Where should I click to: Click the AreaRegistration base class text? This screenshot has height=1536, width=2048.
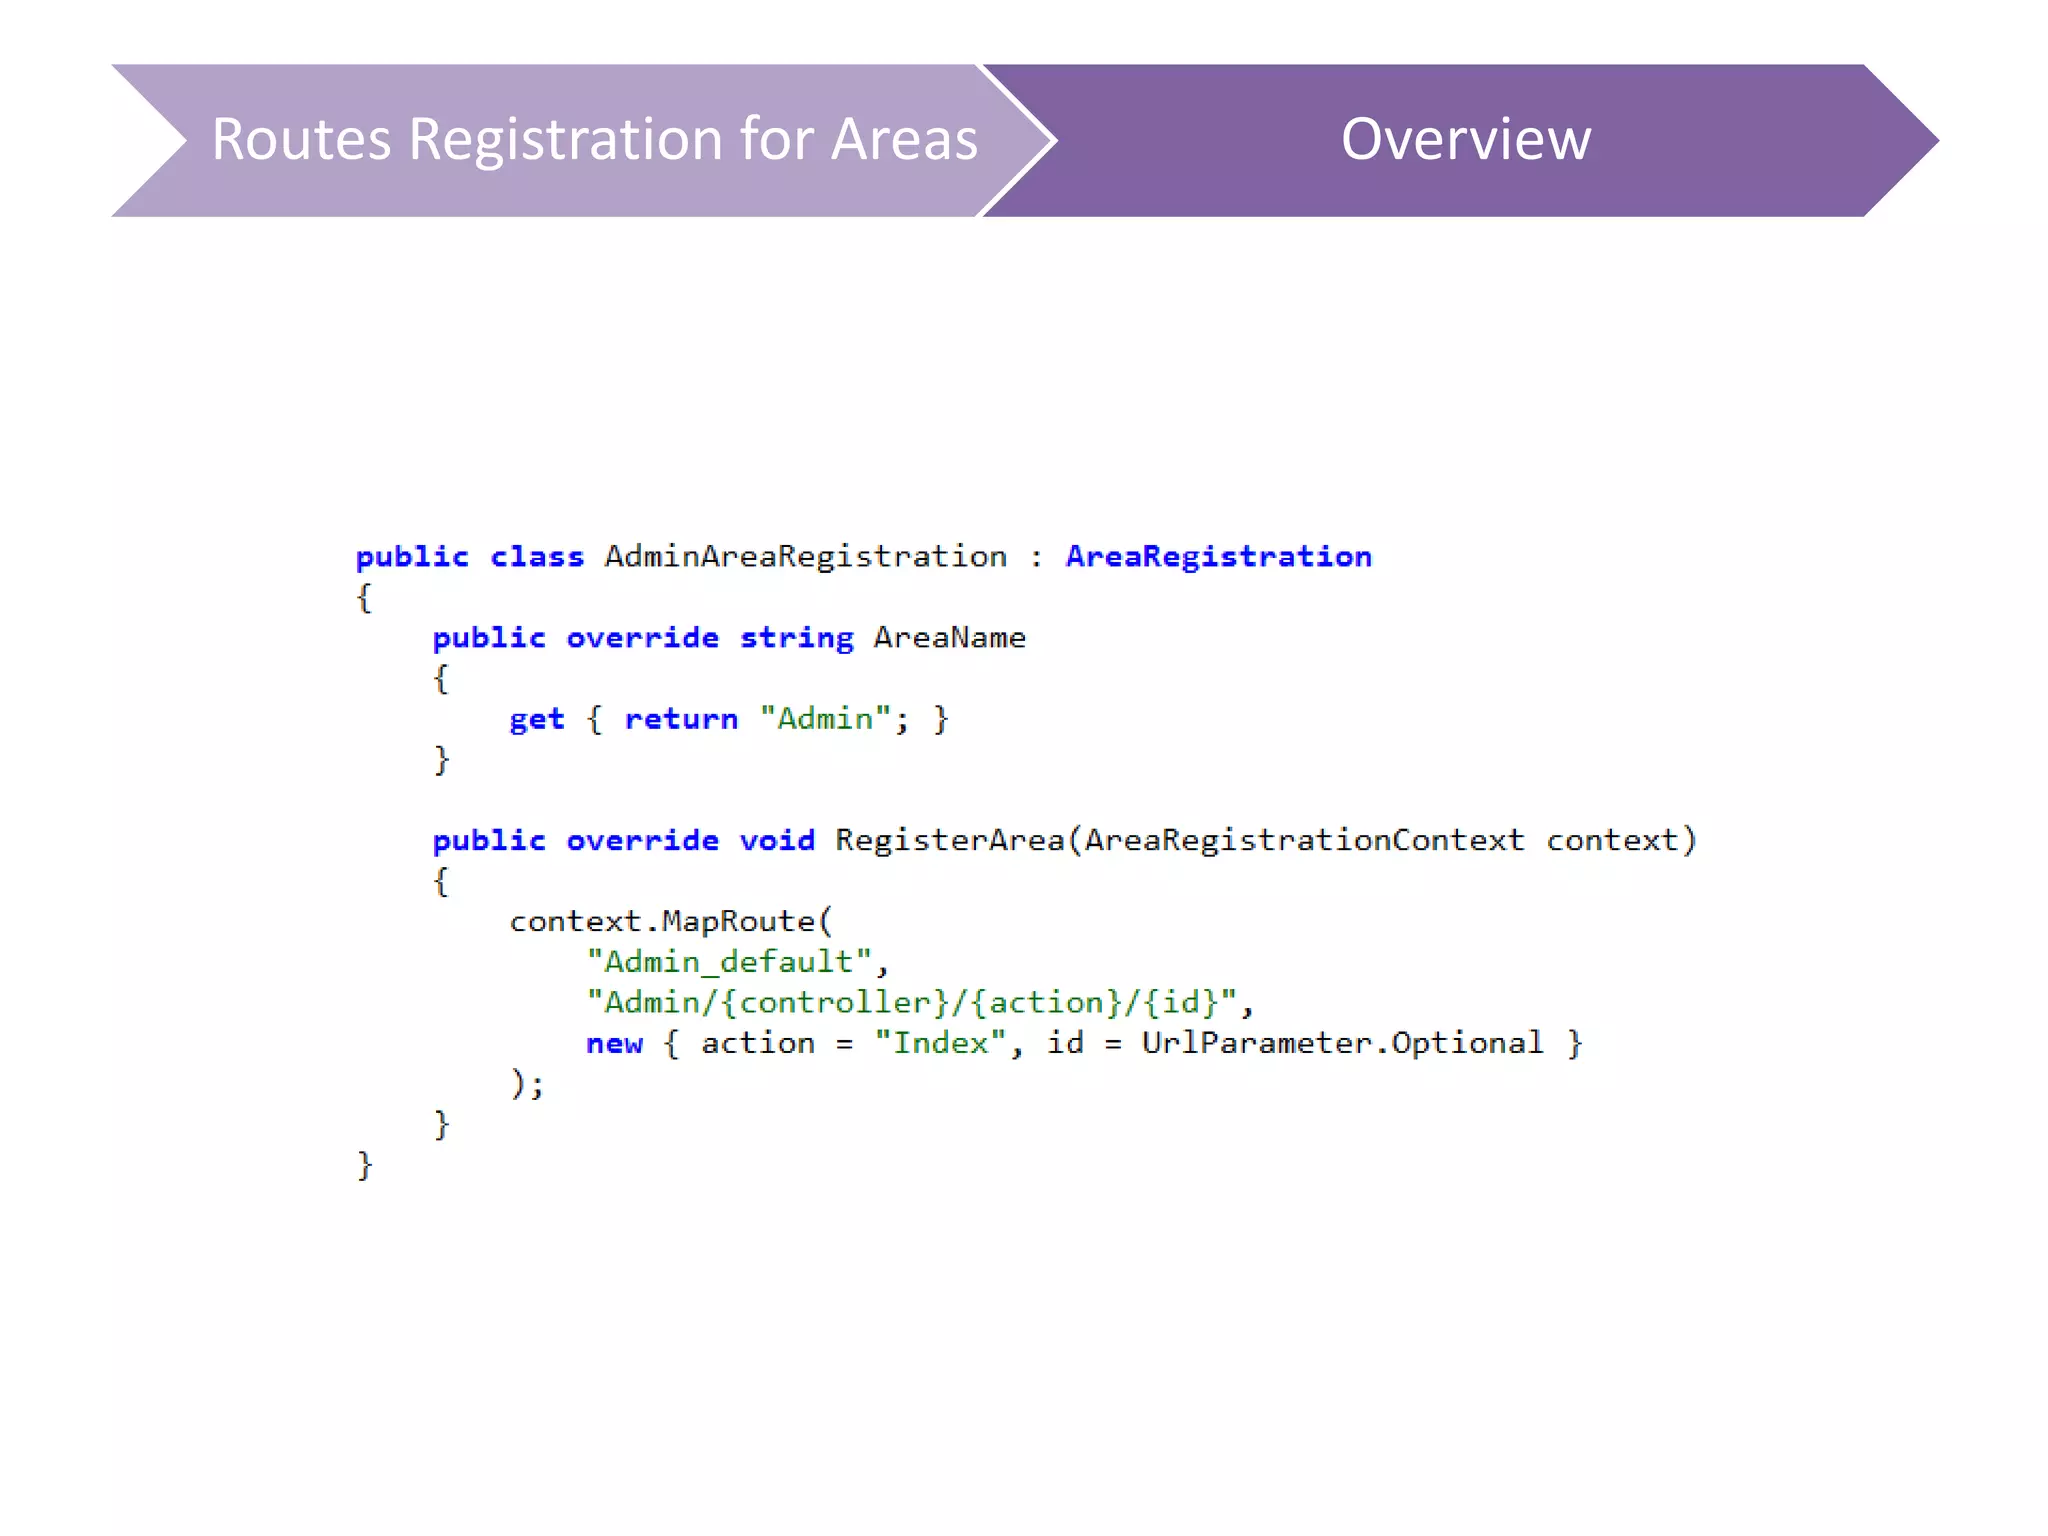(x=1218, y=556)
